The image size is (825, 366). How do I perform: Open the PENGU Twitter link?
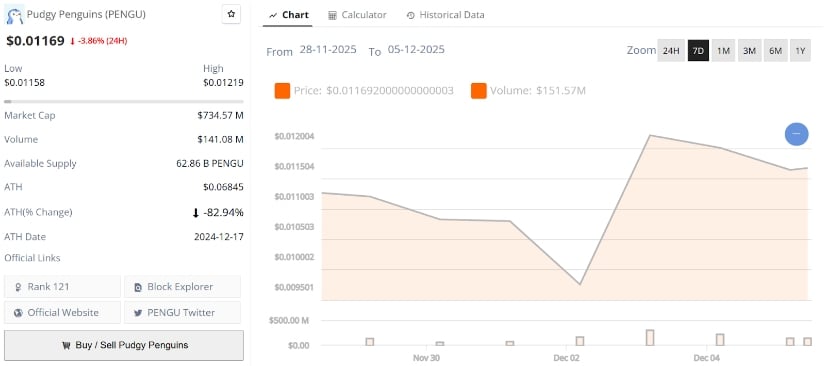pyautogui.click(x=183, y=312)
